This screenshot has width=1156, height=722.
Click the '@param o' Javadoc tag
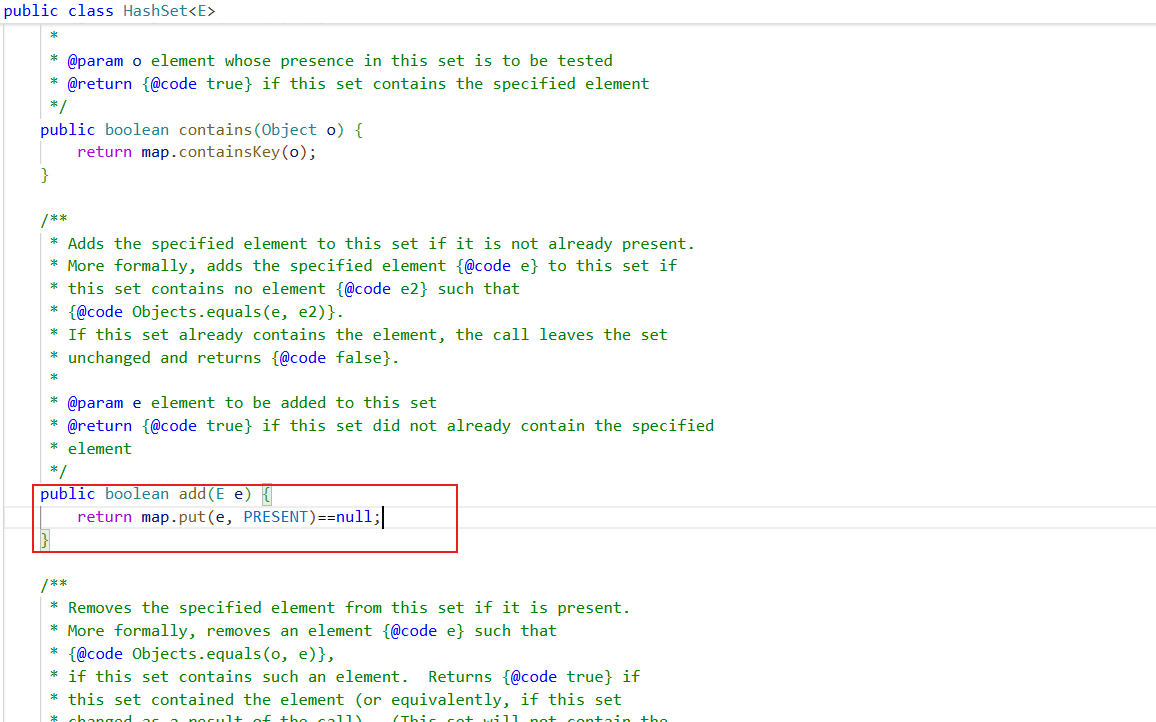click(x=104, y=61)
